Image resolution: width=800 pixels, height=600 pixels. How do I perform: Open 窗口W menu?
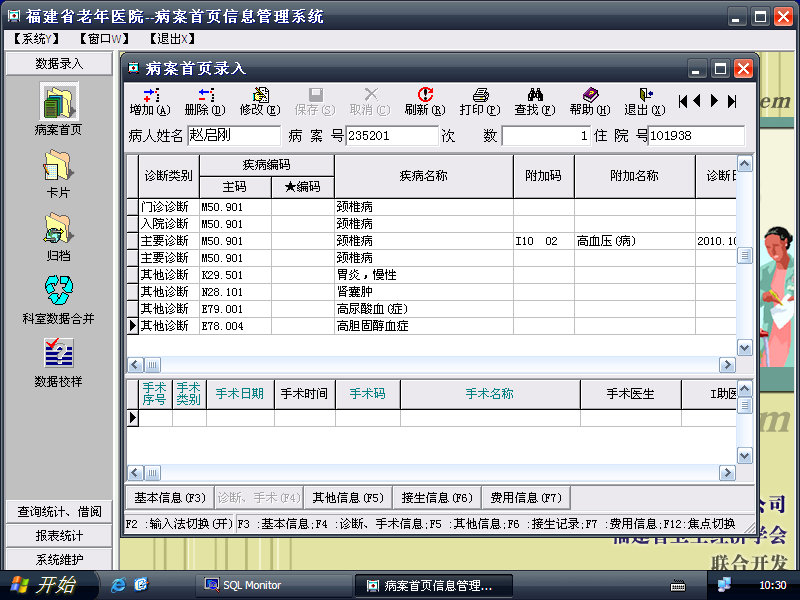[105, 39]
